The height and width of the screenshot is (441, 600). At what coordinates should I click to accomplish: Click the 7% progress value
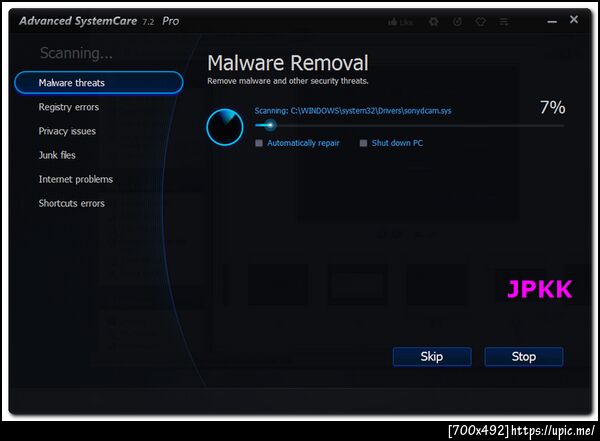pos(553,108)
